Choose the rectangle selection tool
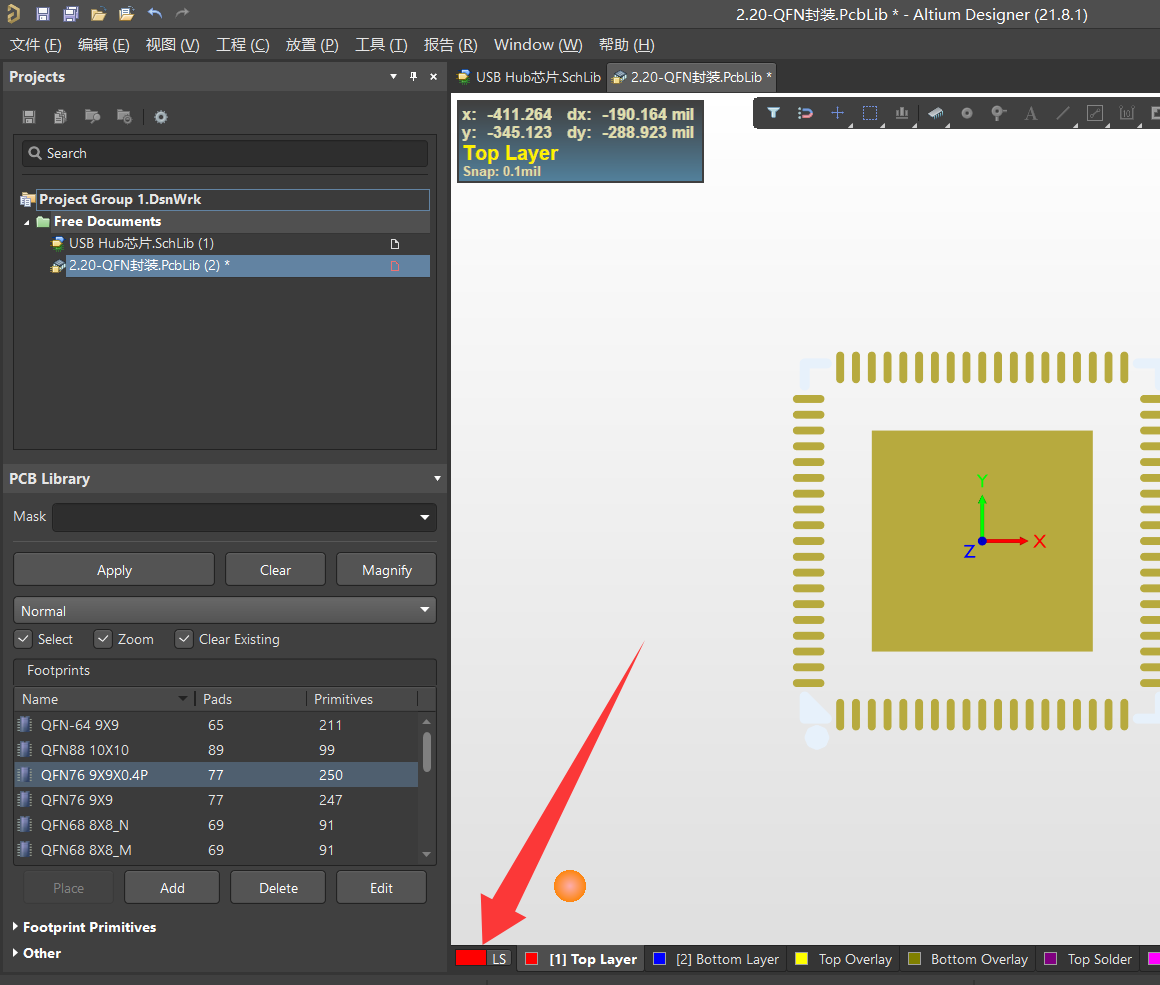The width and height of the screenshot is (1160, 985). [870, 113]
